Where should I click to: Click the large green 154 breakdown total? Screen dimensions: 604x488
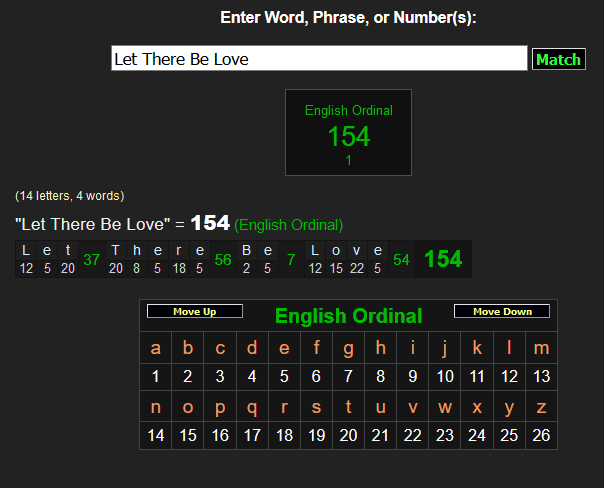pyautogui.click(x=443, y=260)
